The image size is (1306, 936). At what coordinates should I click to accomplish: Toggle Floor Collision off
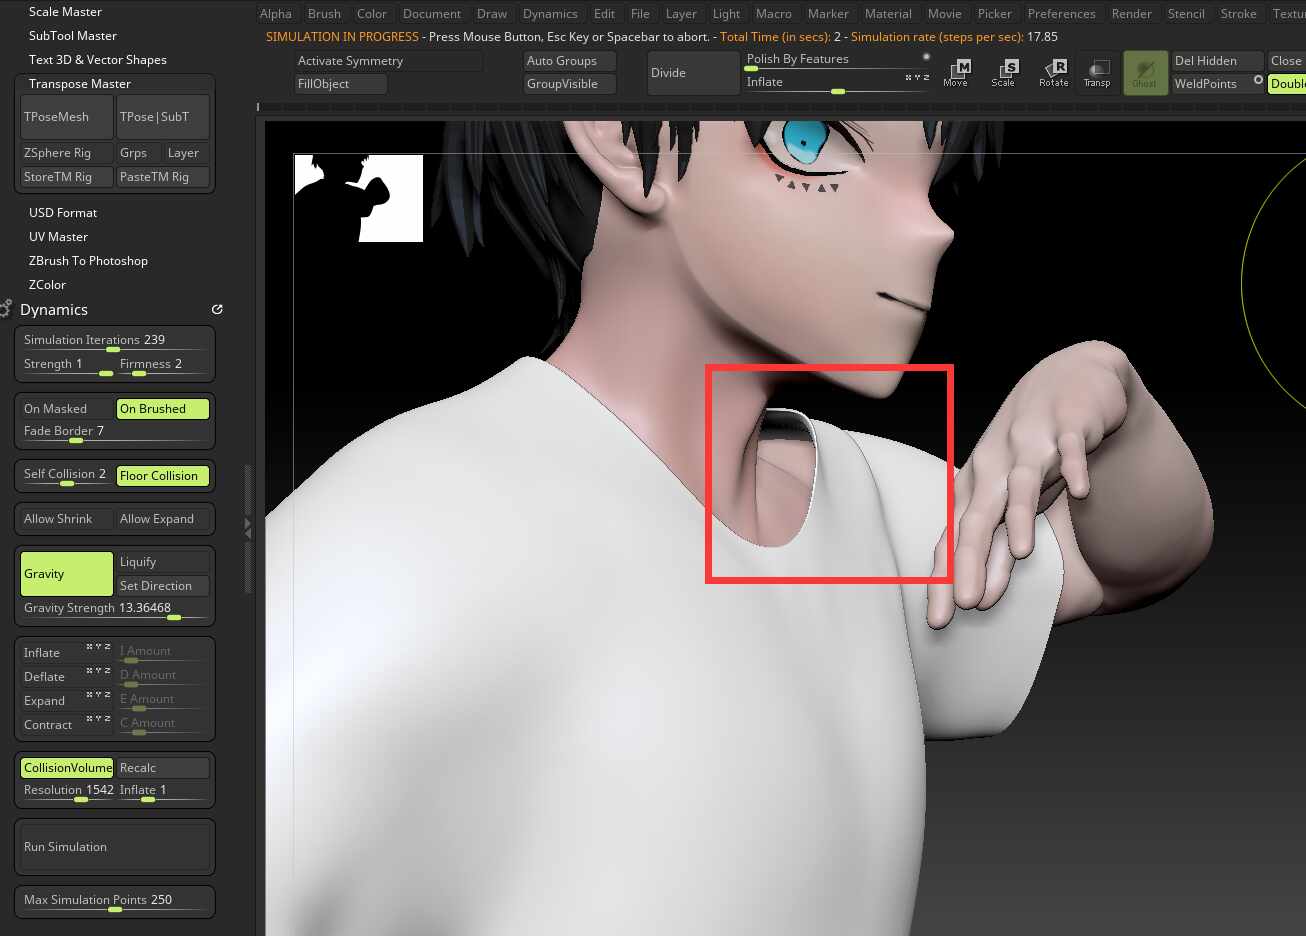pos(163,475)
